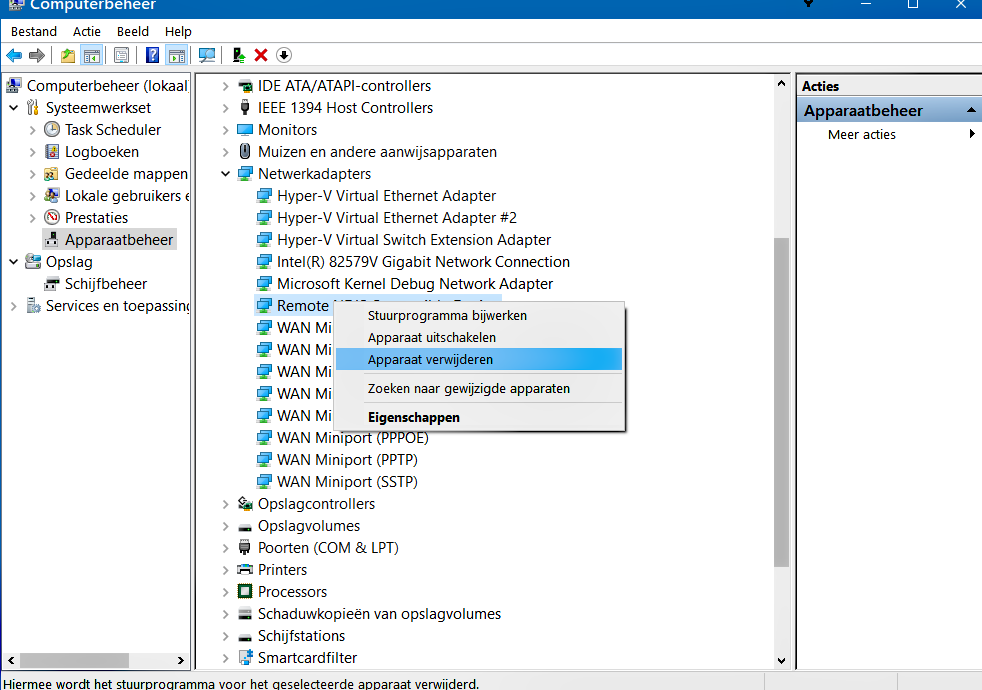Image resolution: width=982 pixels, height=690 pixels.
Task: Select Hyper-V Virtual Switch Extension Adapter
Action: (x=414, y=240)
